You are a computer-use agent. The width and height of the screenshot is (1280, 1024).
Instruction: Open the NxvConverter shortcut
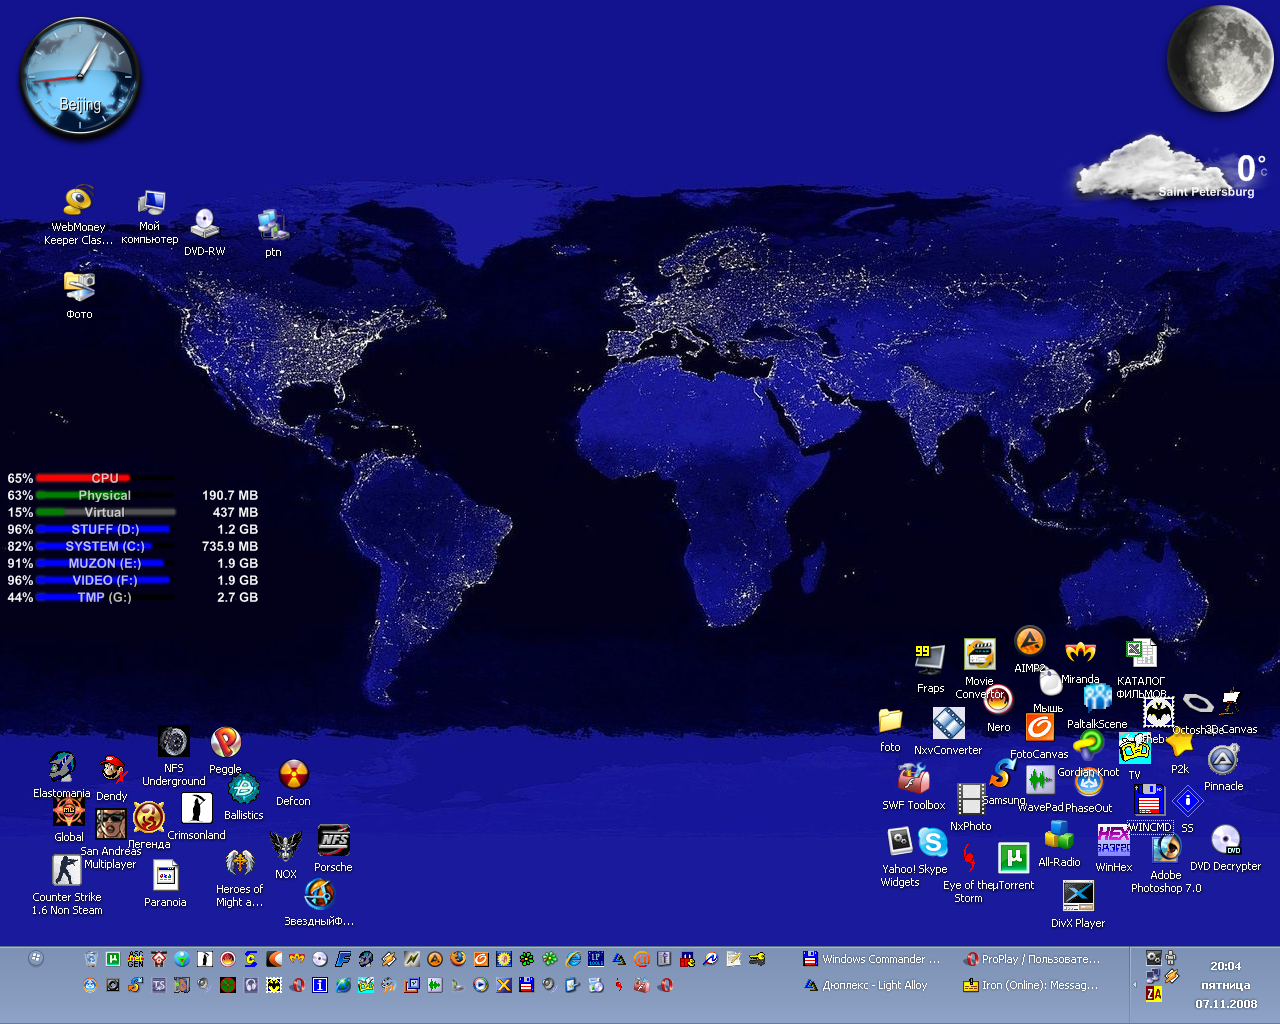point(948,724)
